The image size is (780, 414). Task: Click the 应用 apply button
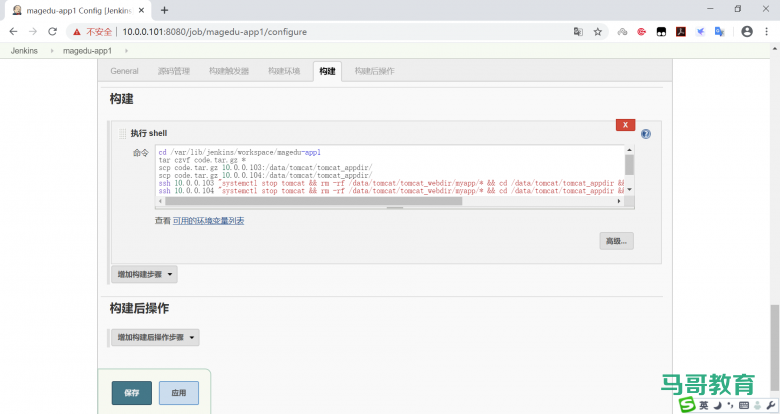coord(179,393)
